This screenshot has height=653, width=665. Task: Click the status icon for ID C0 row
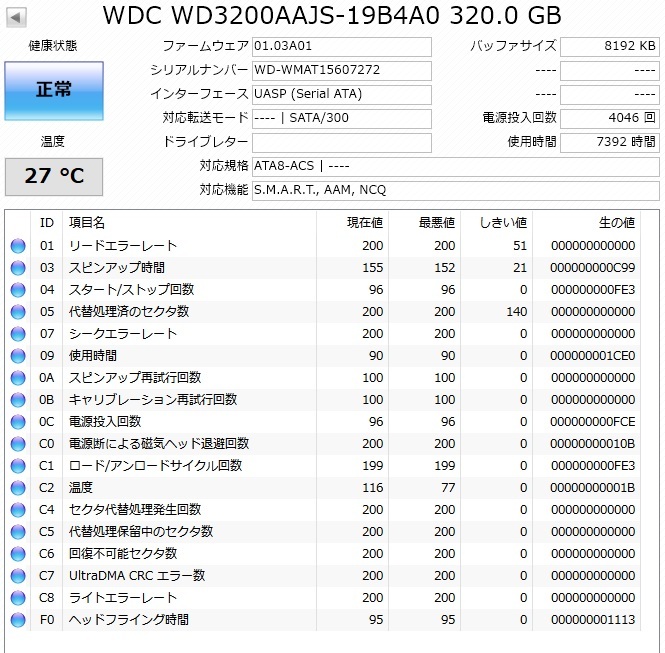click(18, 444)
